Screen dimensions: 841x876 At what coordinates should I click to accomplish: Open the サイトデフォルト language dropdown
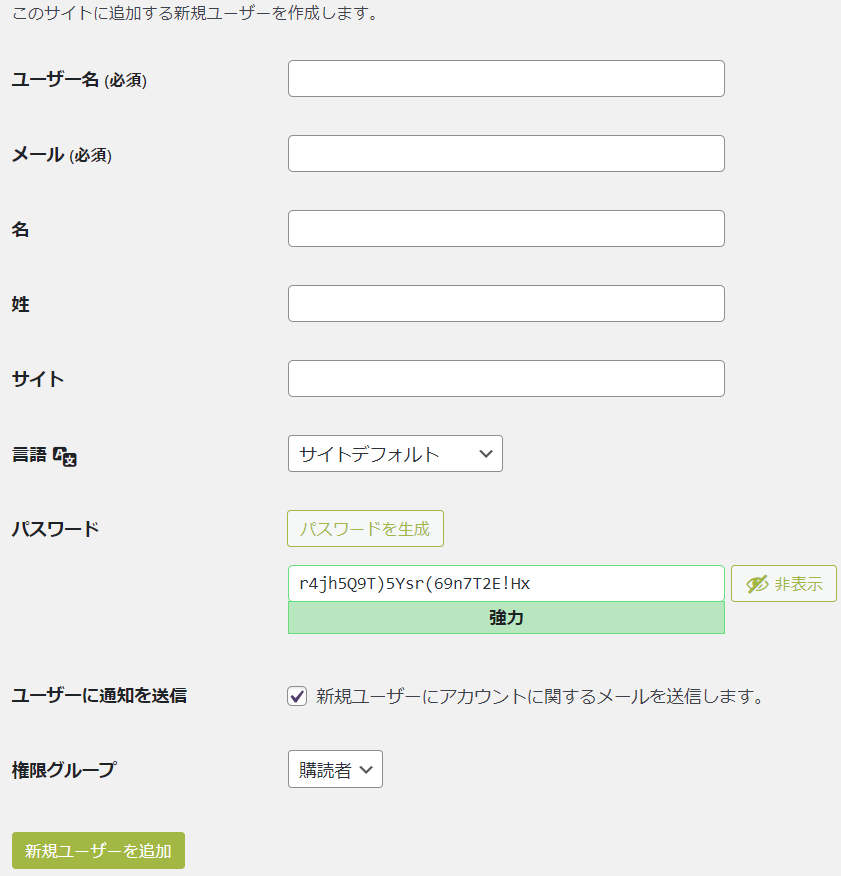coord(395,454)
